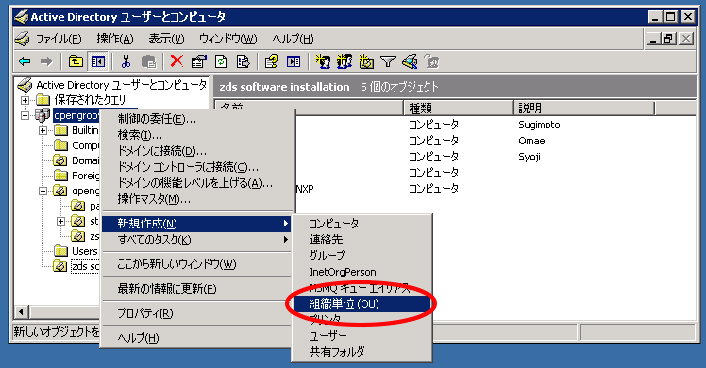This screenshot has height=368, width=706.
Task: Expand the st sub-OU node
Action: coord(61,221)
